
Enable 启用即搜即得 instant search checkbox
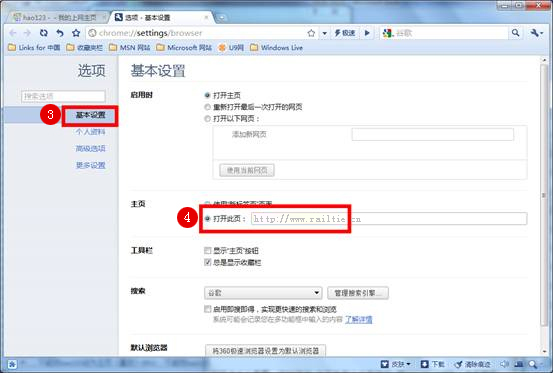(207, 309)
